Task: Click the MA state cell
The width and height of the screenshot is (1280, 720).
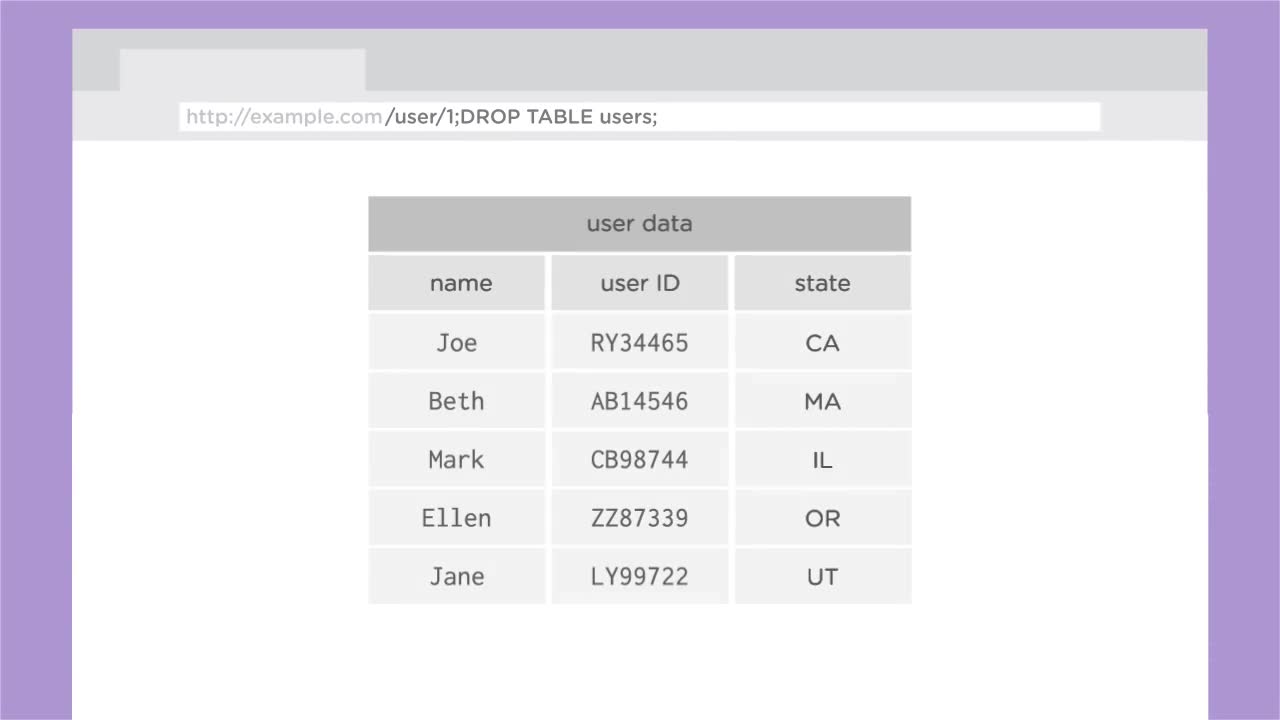Action: (822, 401)
